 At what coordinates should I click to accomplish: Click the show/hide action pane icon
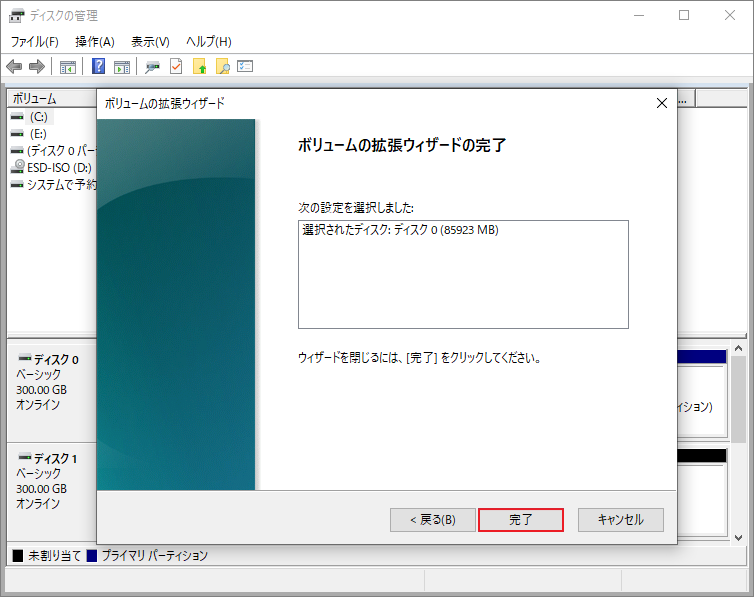122,67
